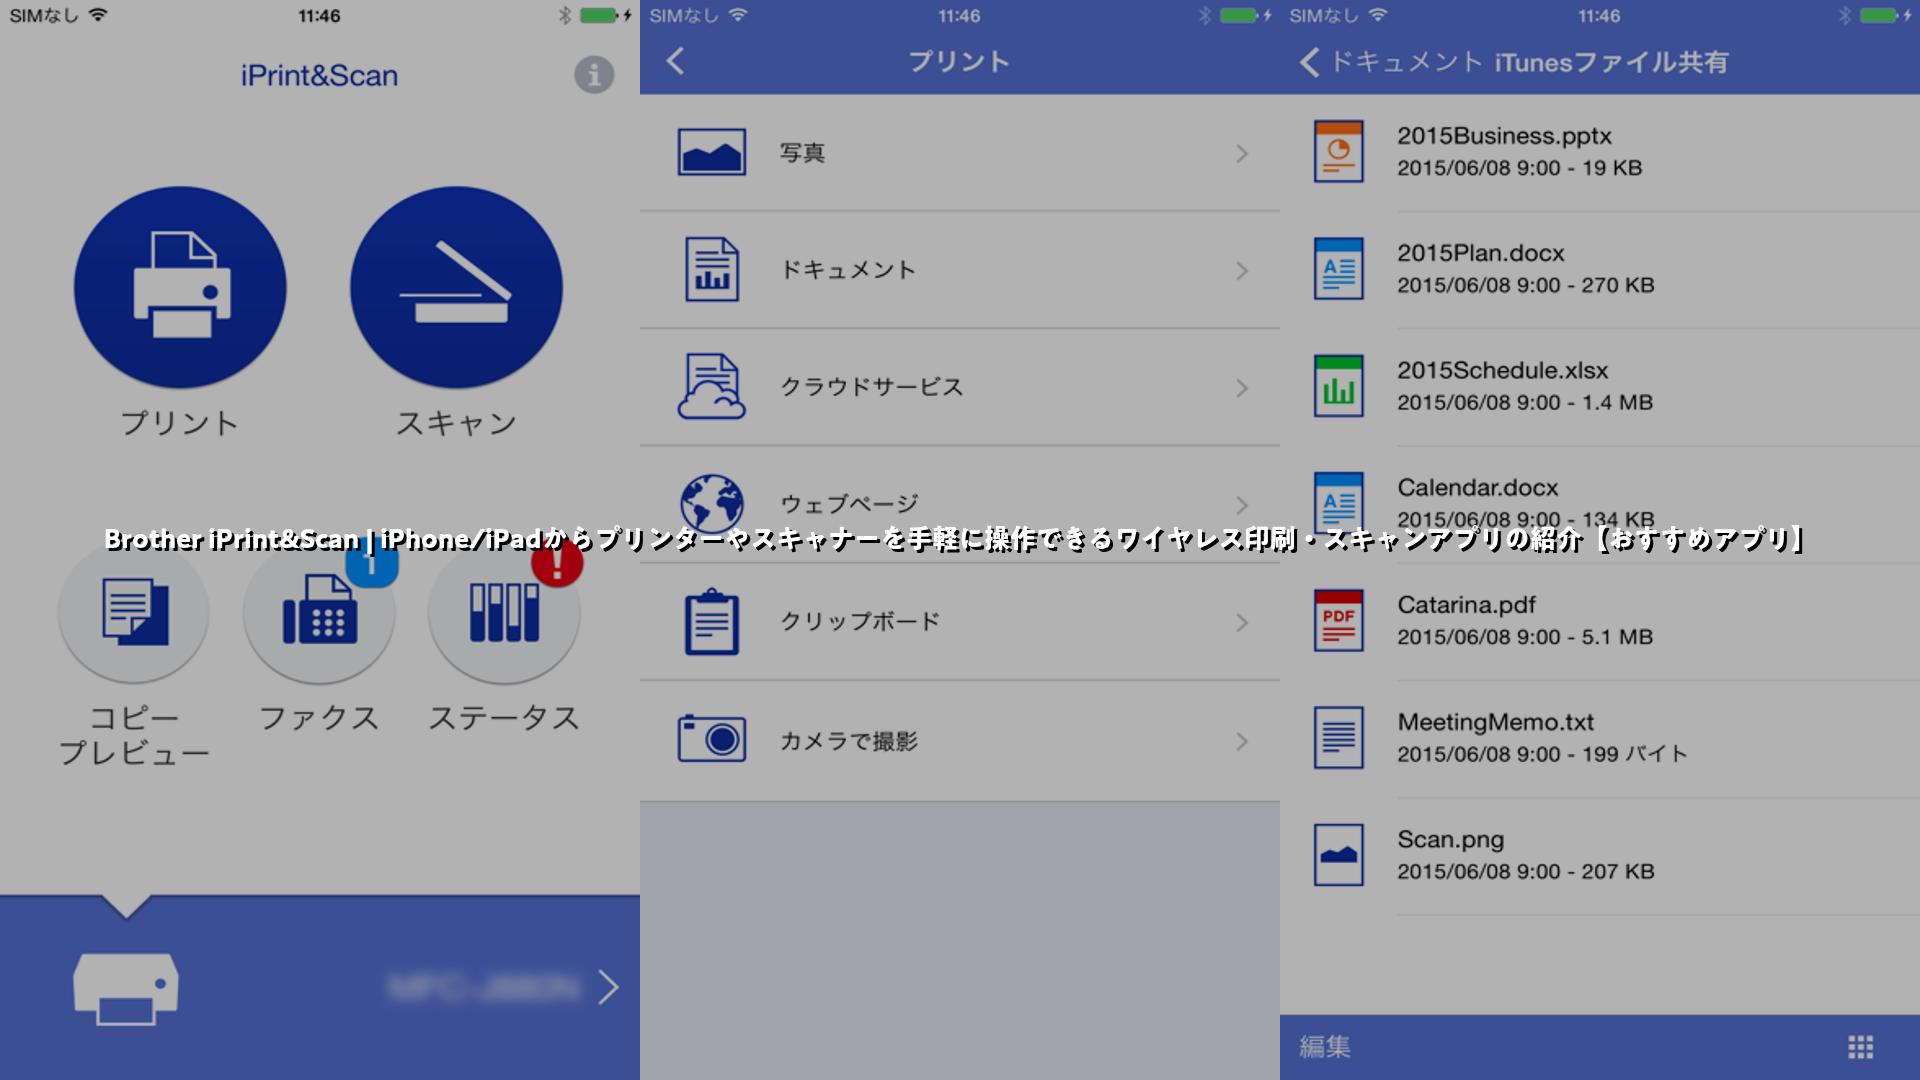Go back to ドキュメント from iTunes file sharing

point(1390,62)
